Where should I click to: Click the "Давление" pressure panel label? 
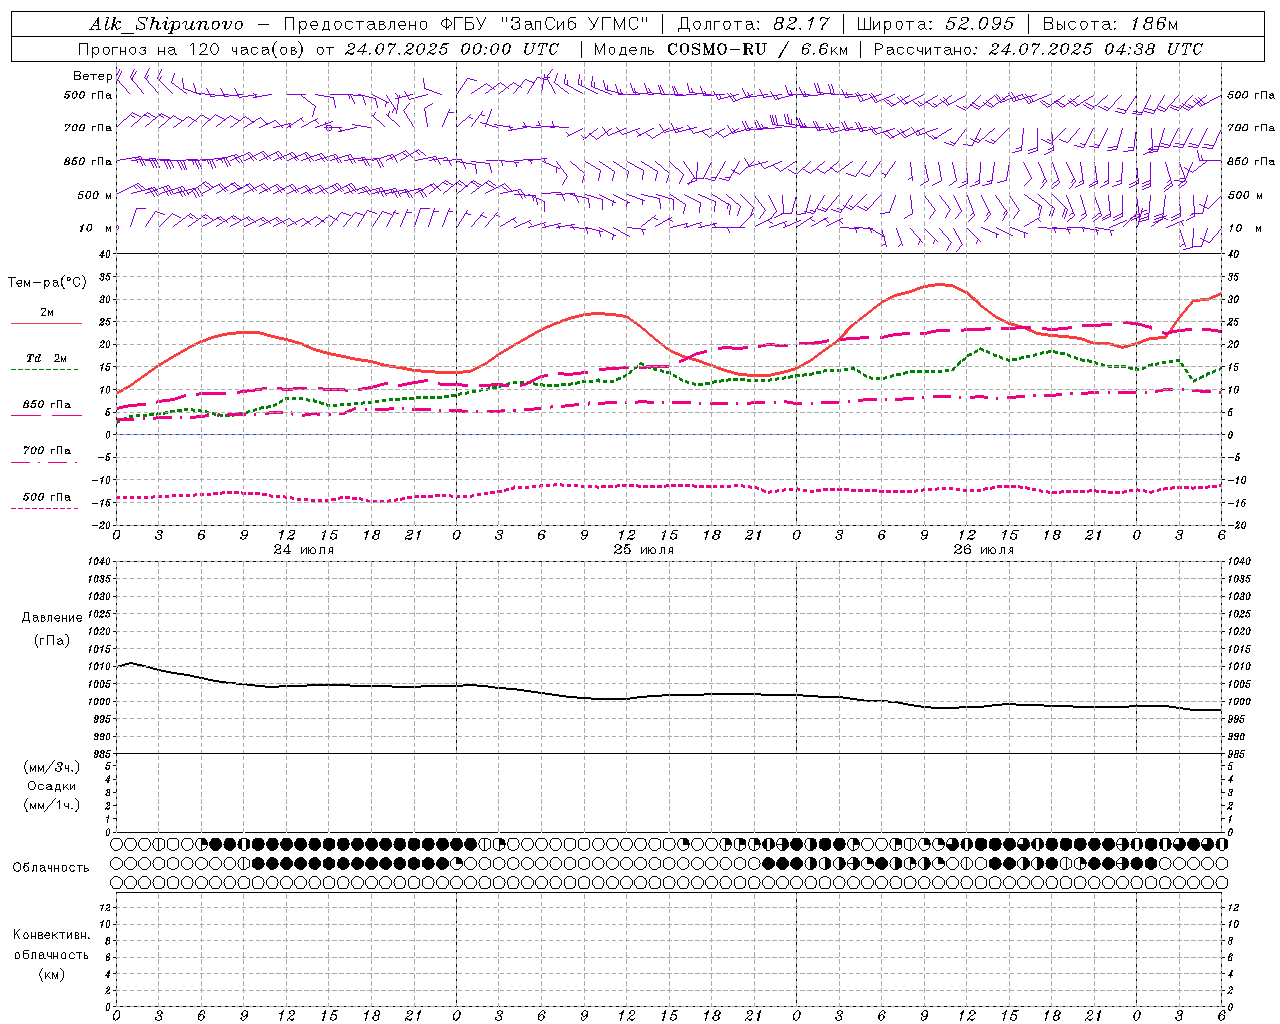tap(52, 618)
